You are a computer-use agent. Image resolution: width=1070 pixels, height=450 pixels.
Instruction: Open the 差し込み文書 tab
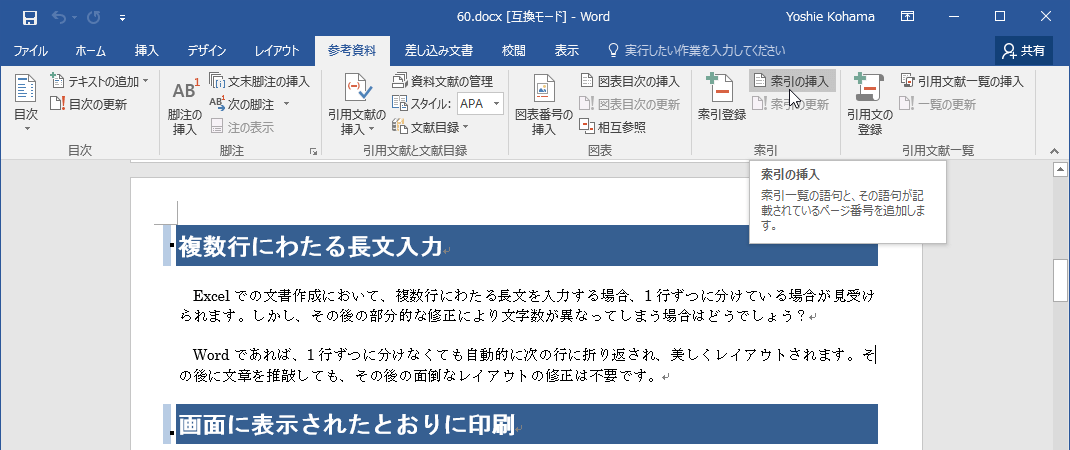[439, 51]
